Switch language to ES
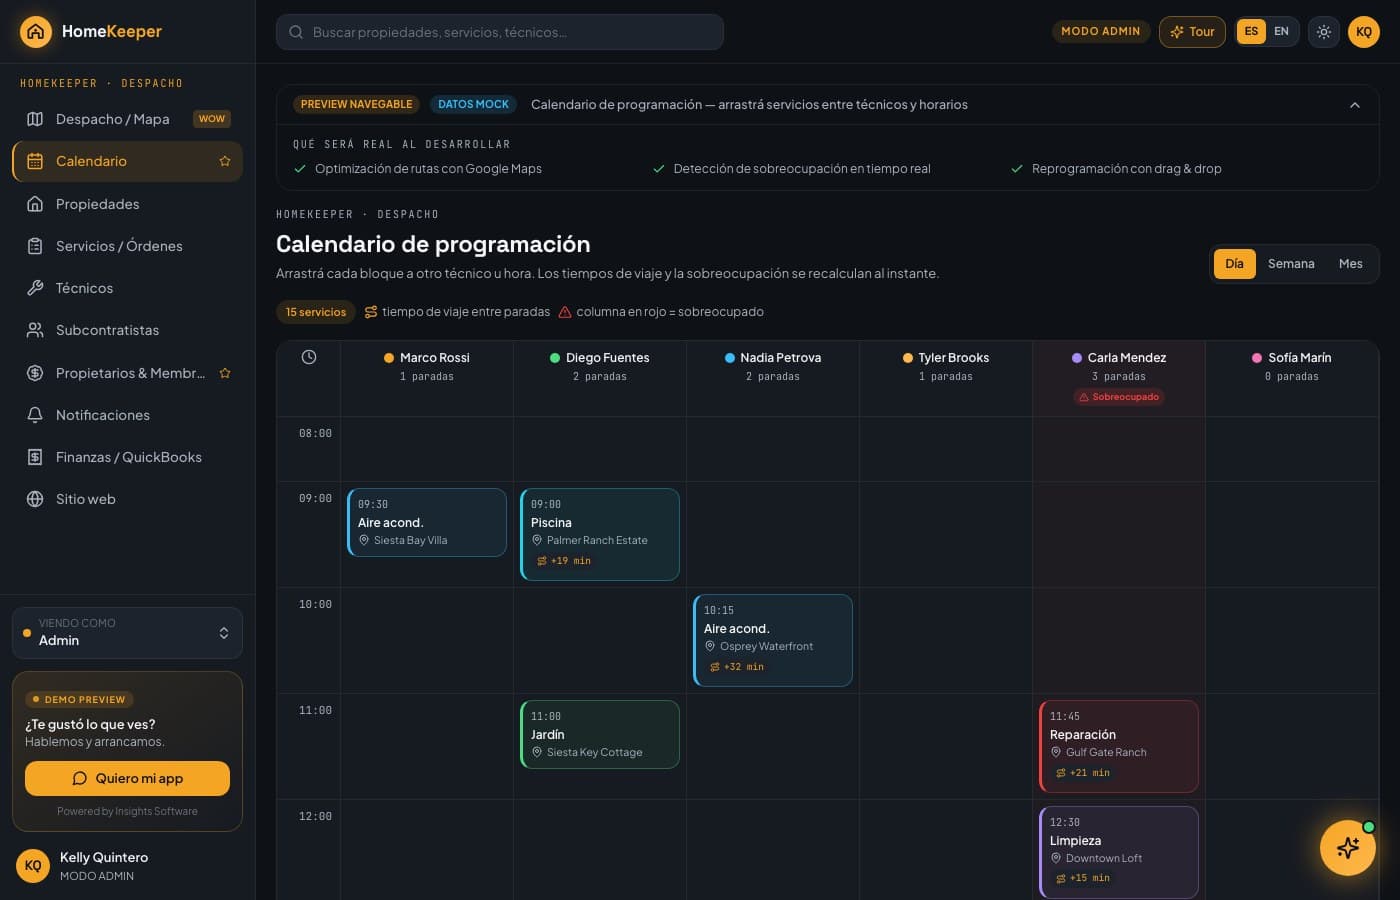The width and height of the screenshot is (1400, 900). [x=1251, y=31]
